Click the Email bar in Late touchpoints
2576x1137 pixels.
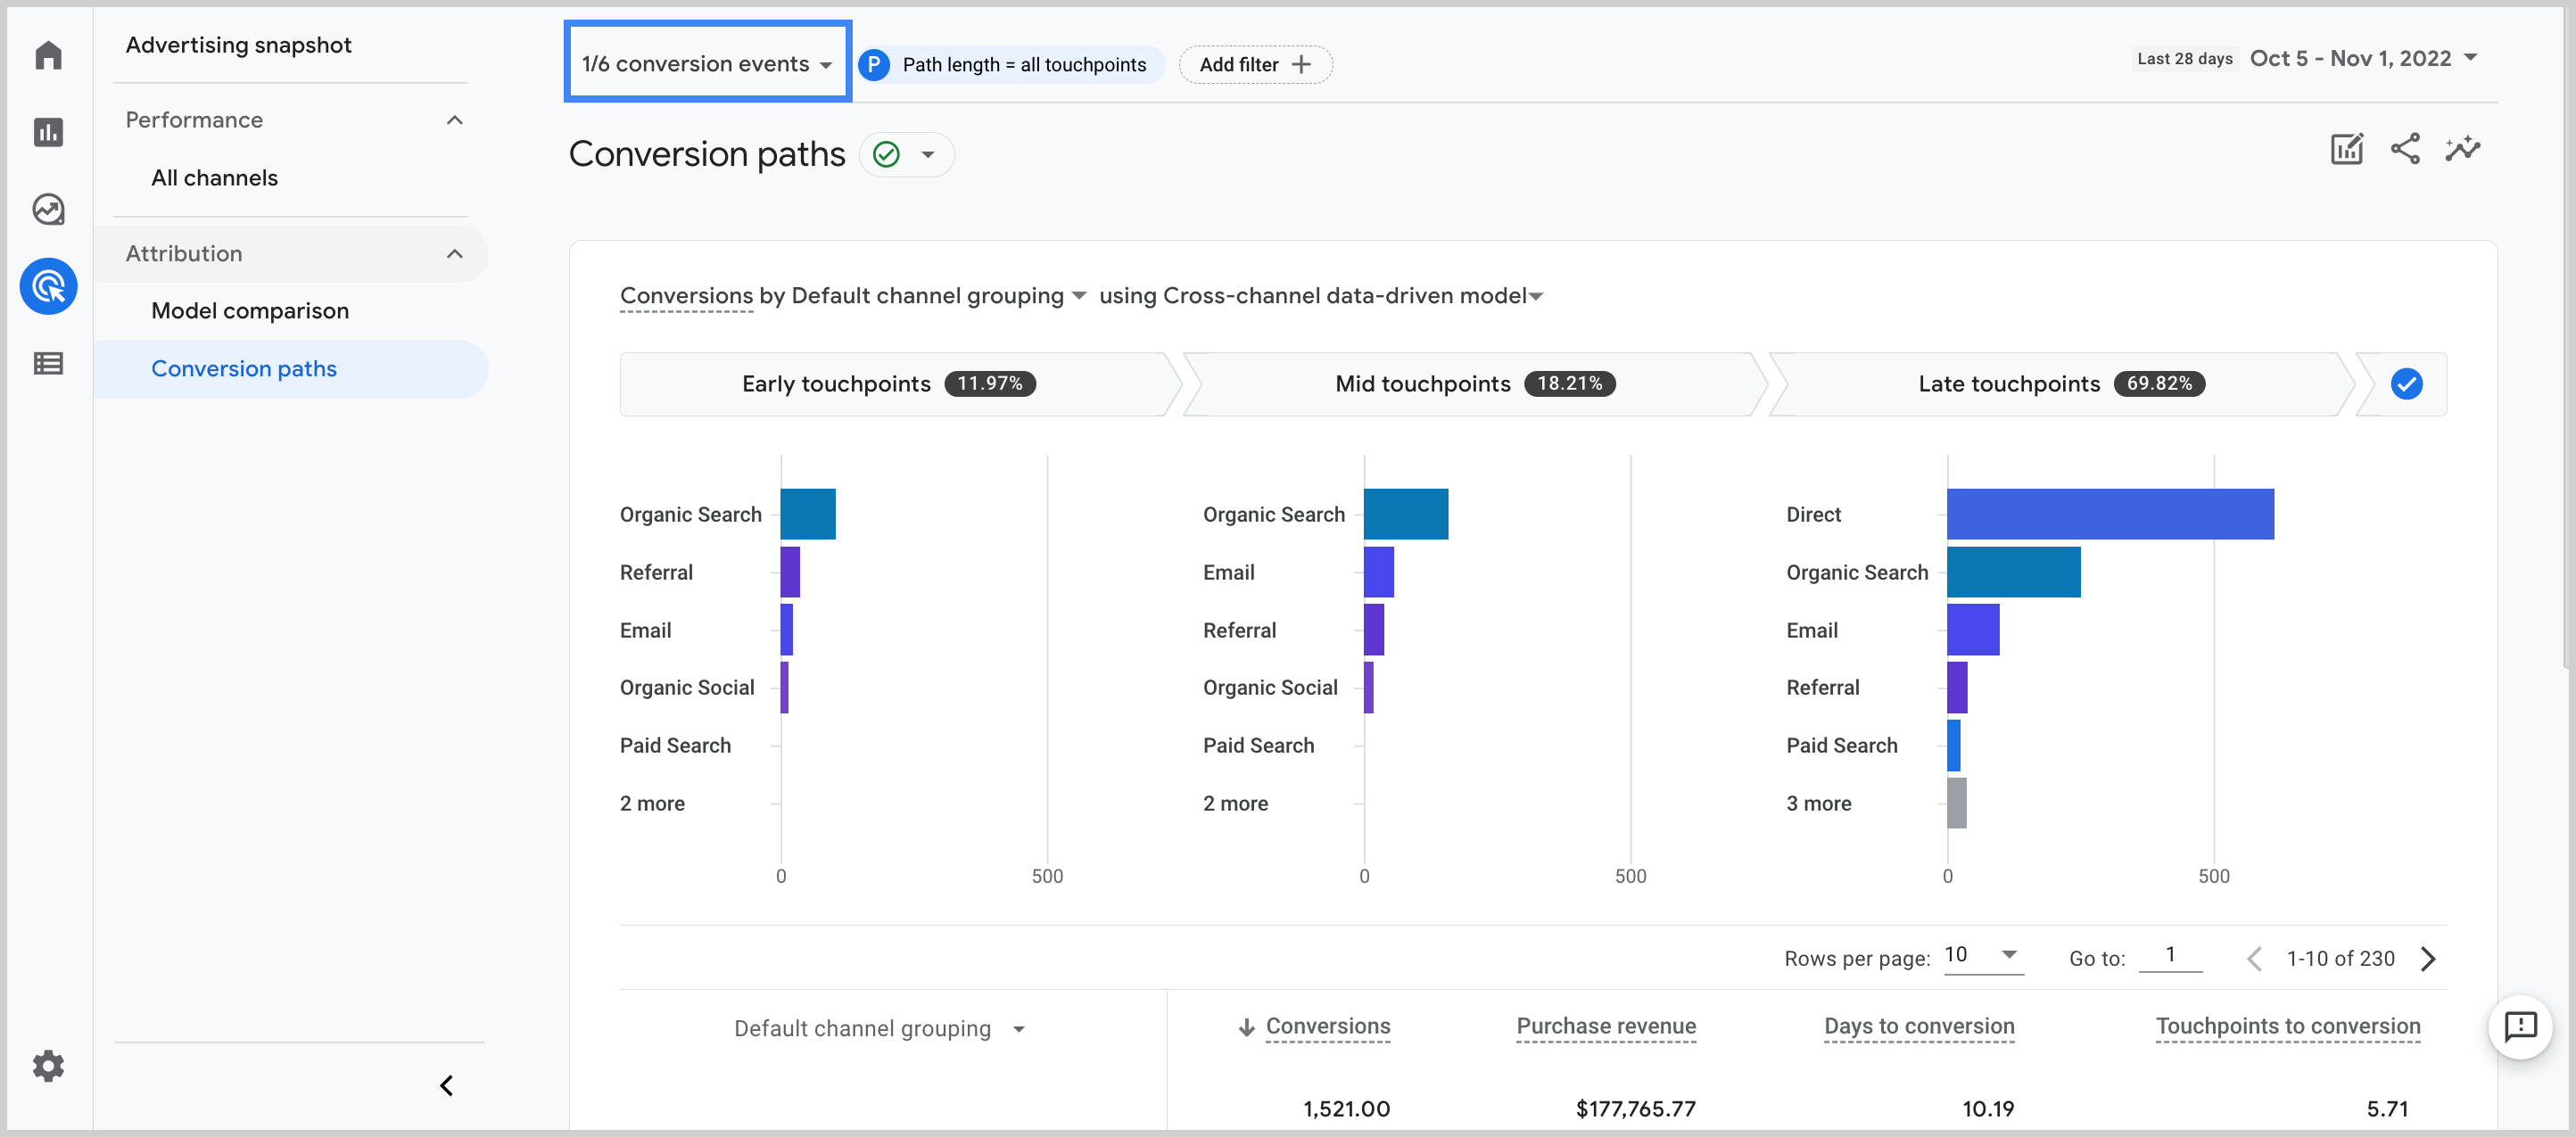pos(1973,630)
